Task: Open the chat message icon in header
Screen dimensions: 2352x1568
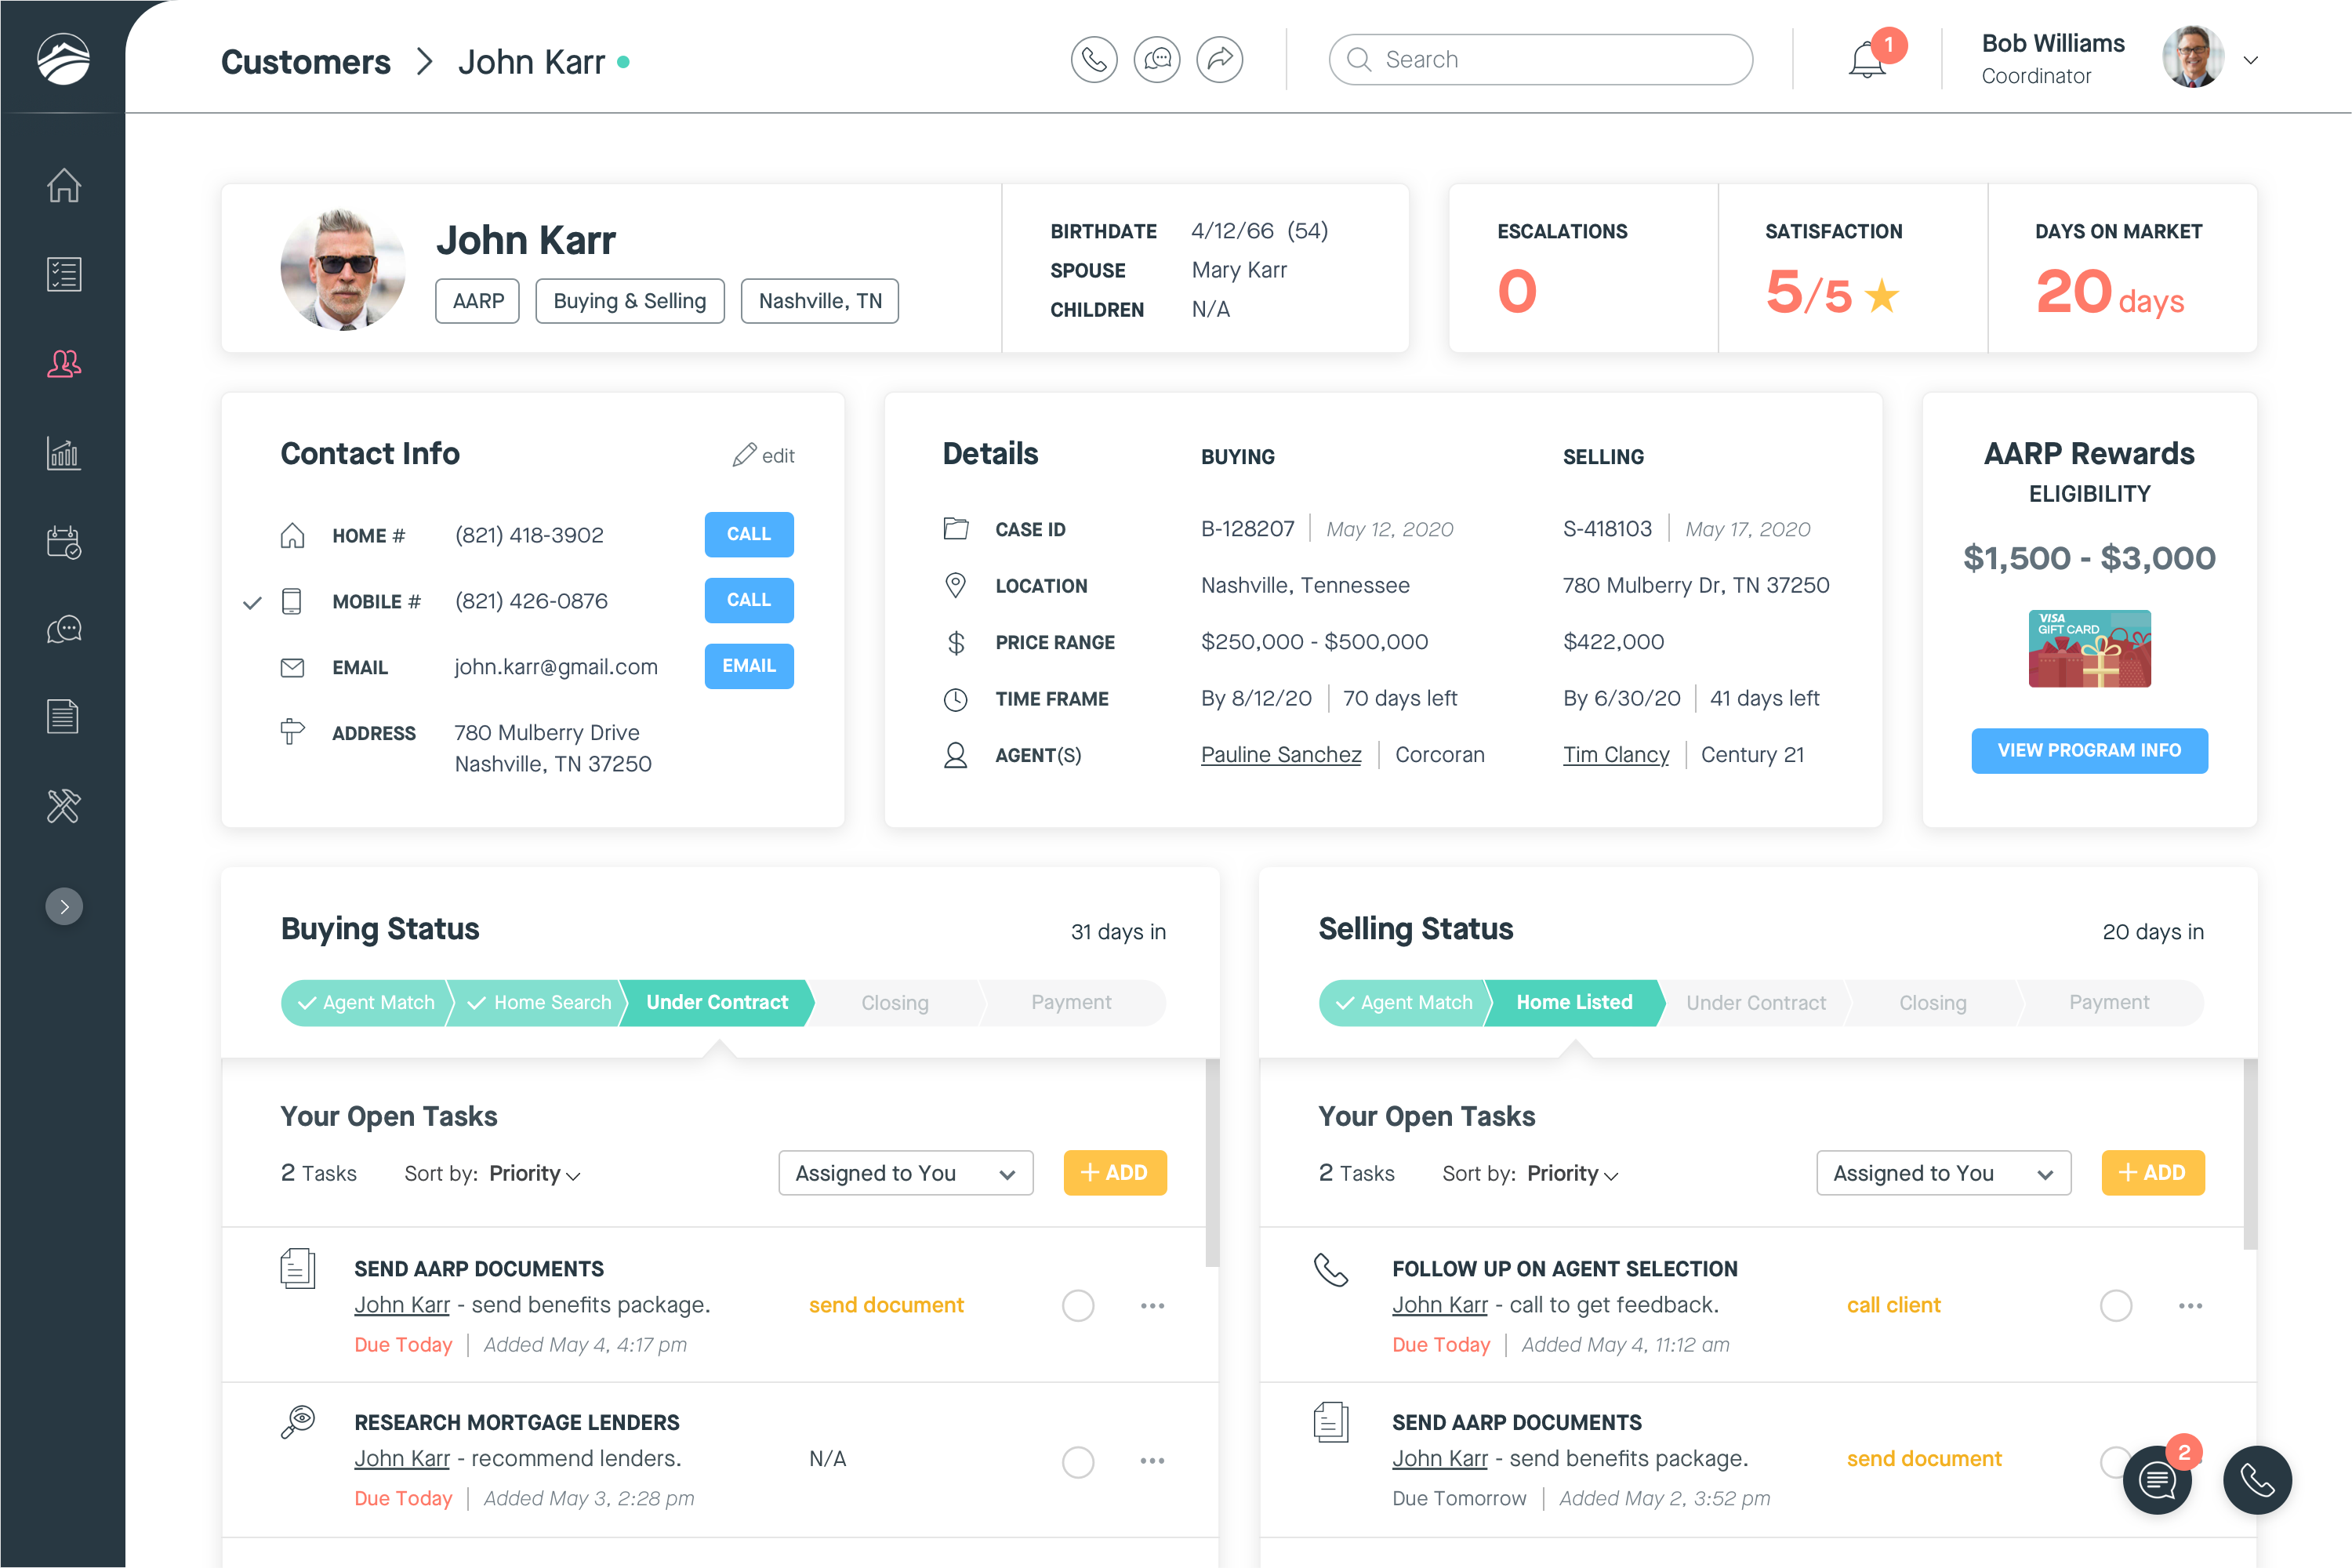Action: coord(1157,60)
